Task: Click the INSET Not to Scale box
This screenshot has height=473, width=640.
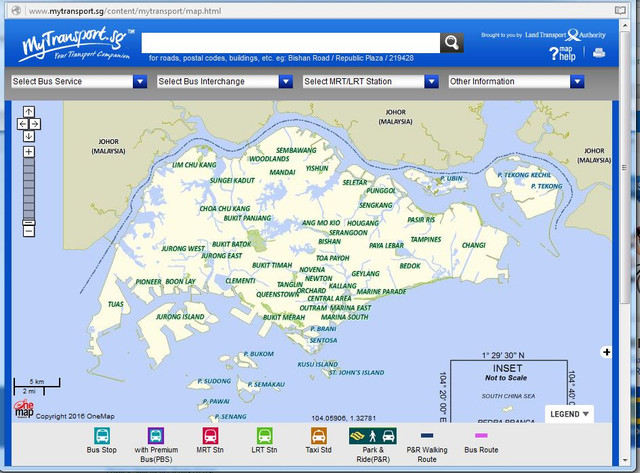Action: click(x=509, y=391)
